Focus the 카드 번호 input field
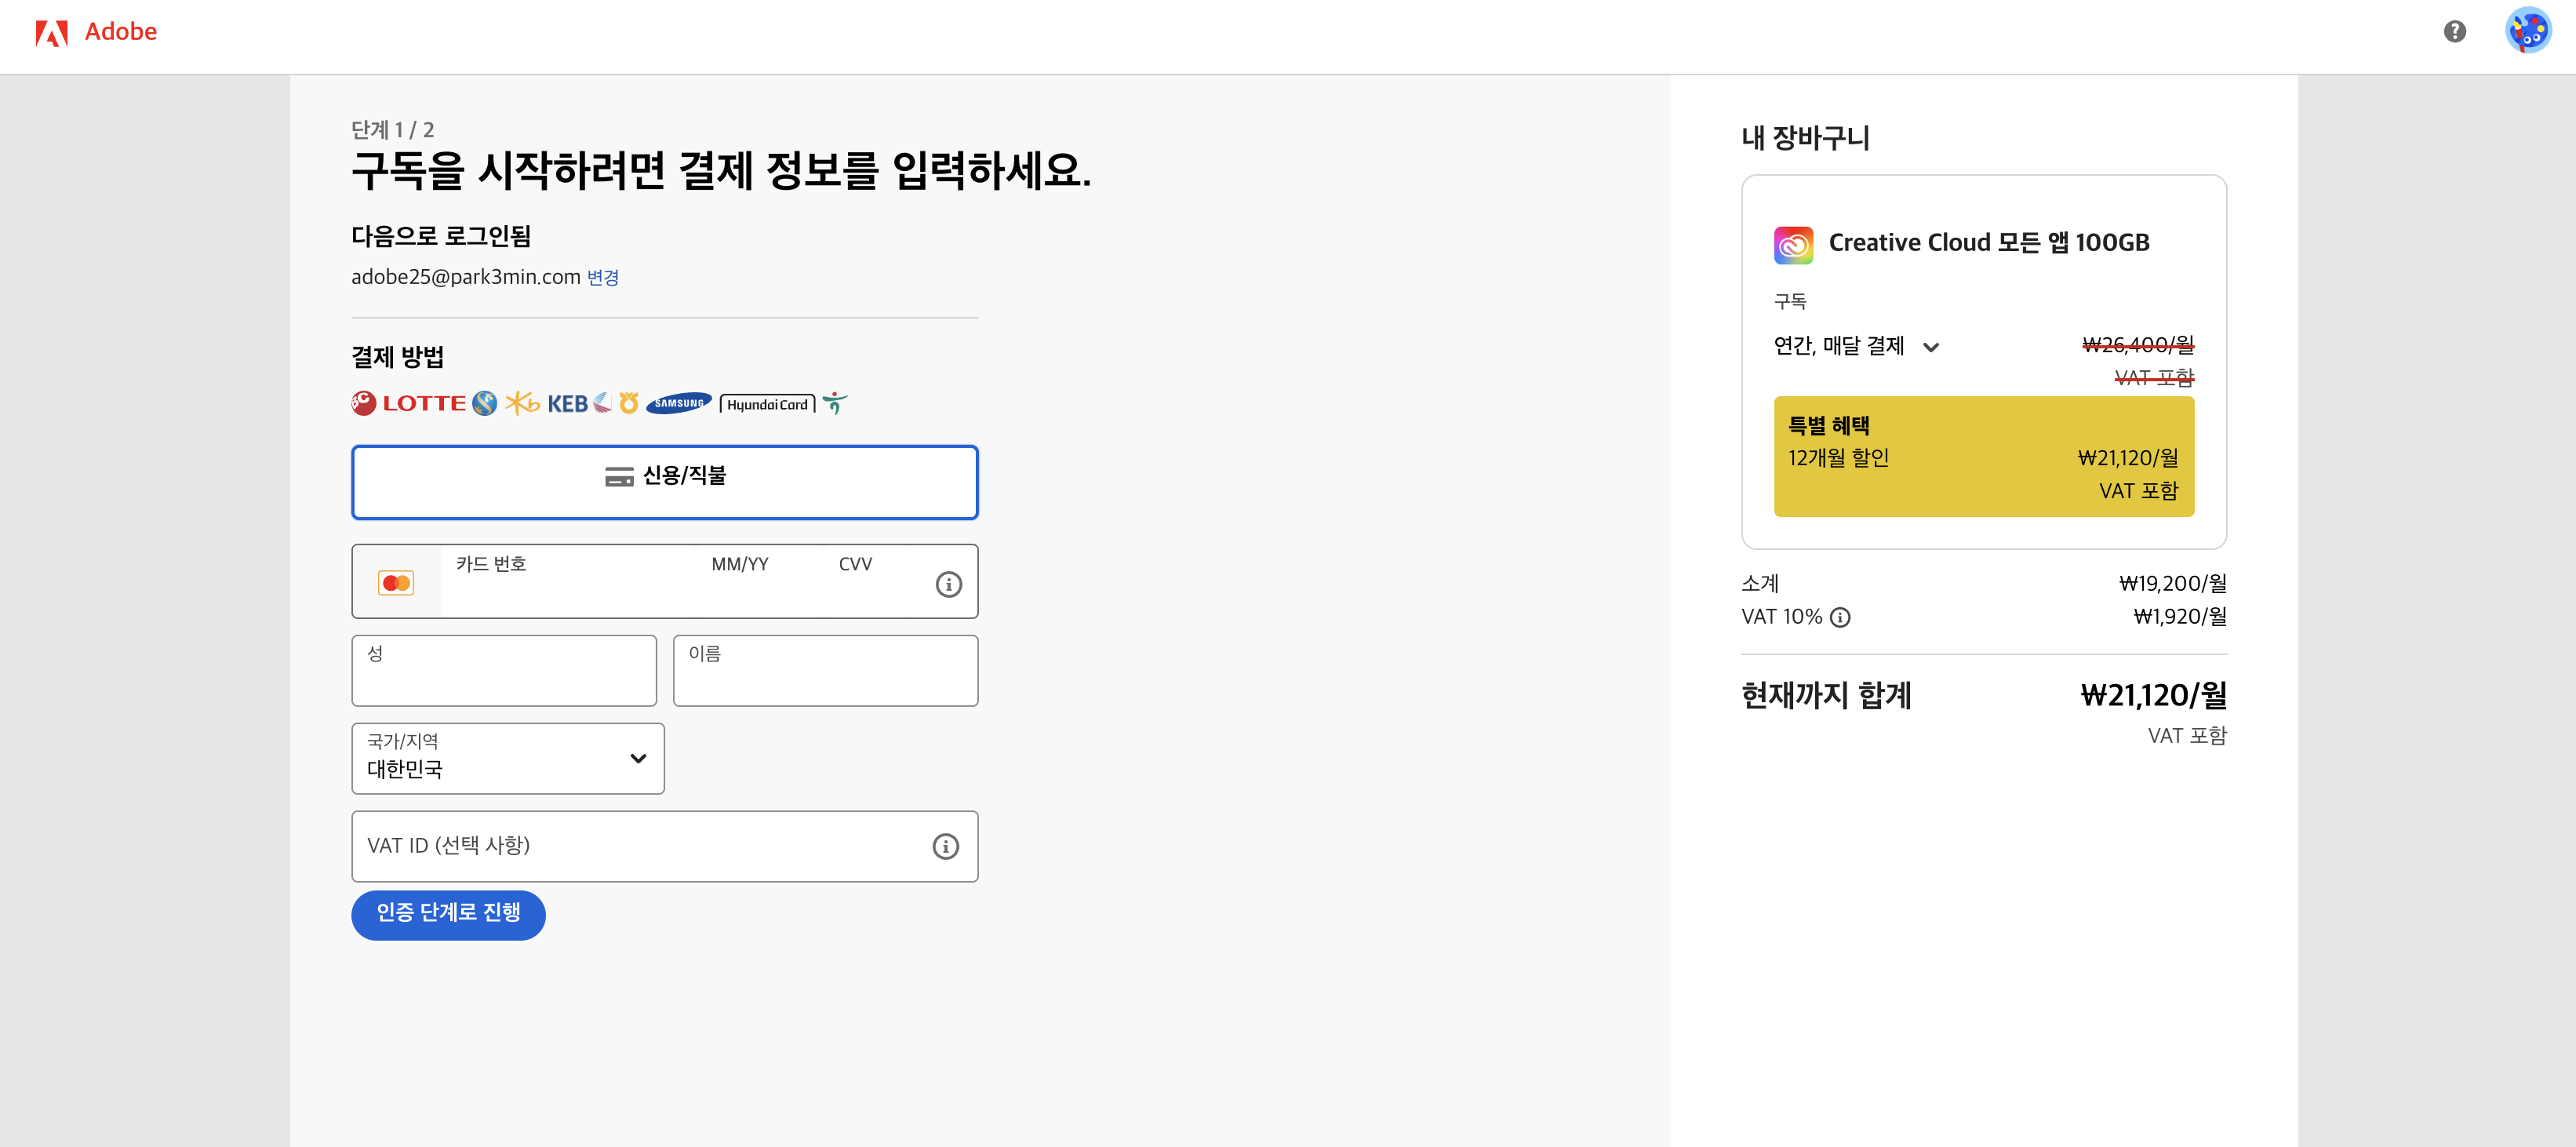The height and width of the screenshot is (1147, 2576). point(565,592)
